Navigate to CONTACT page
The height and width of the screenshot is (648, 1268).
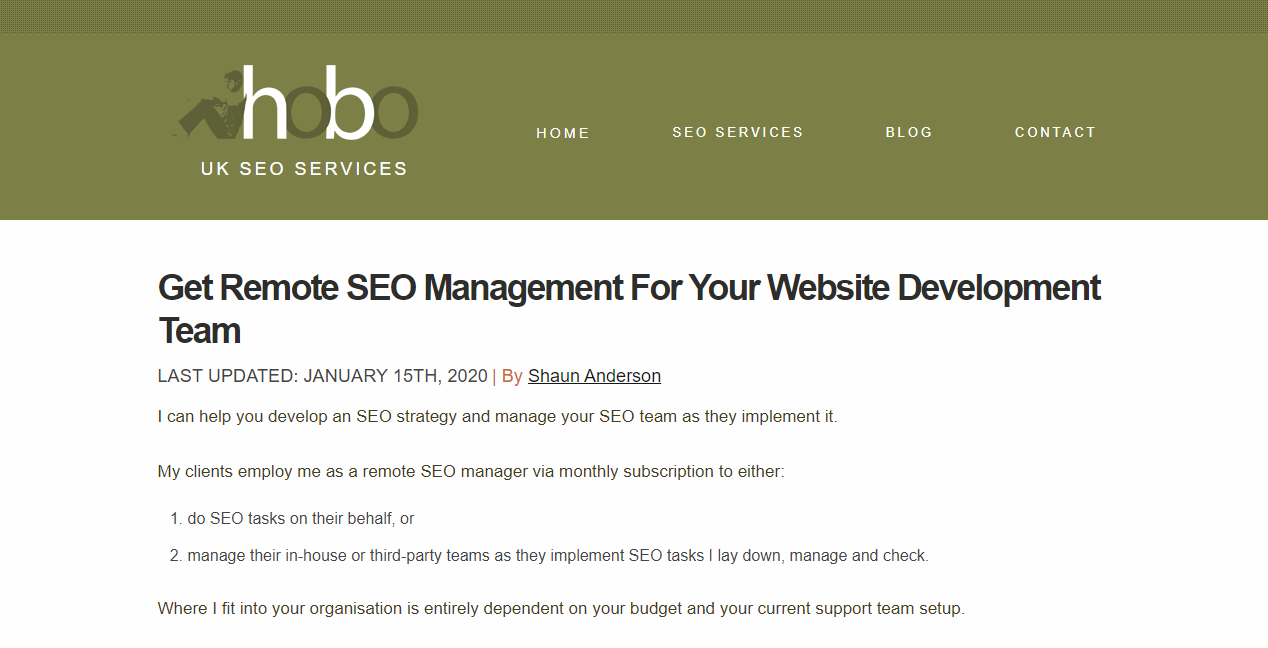pos(1055,132)
